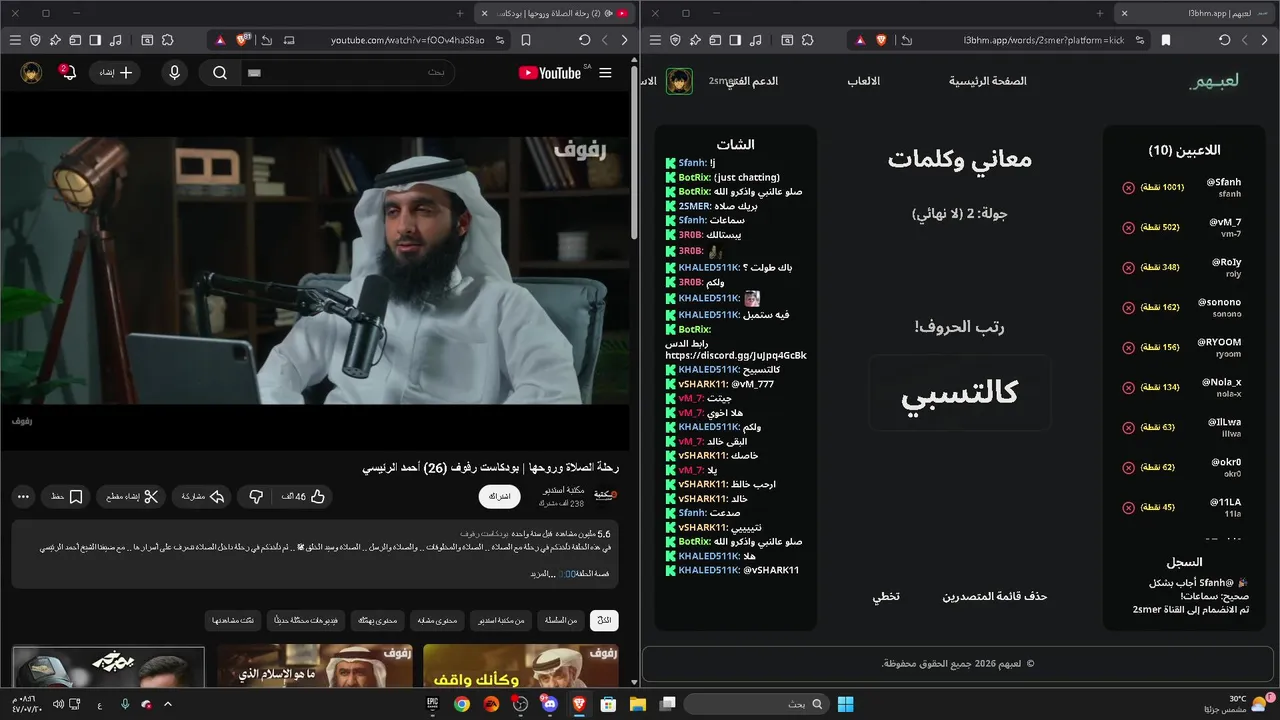Remove player vM_7 with X icon
The height and width of the screenshot is (720, 1280).
tap(1128, 227)
